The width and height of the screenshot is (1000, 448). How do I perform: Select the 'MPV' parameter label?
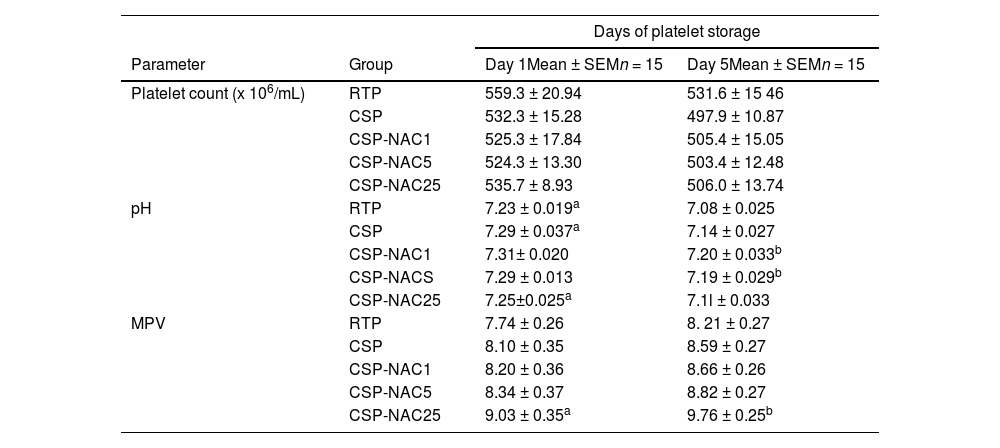coord(148,324)
